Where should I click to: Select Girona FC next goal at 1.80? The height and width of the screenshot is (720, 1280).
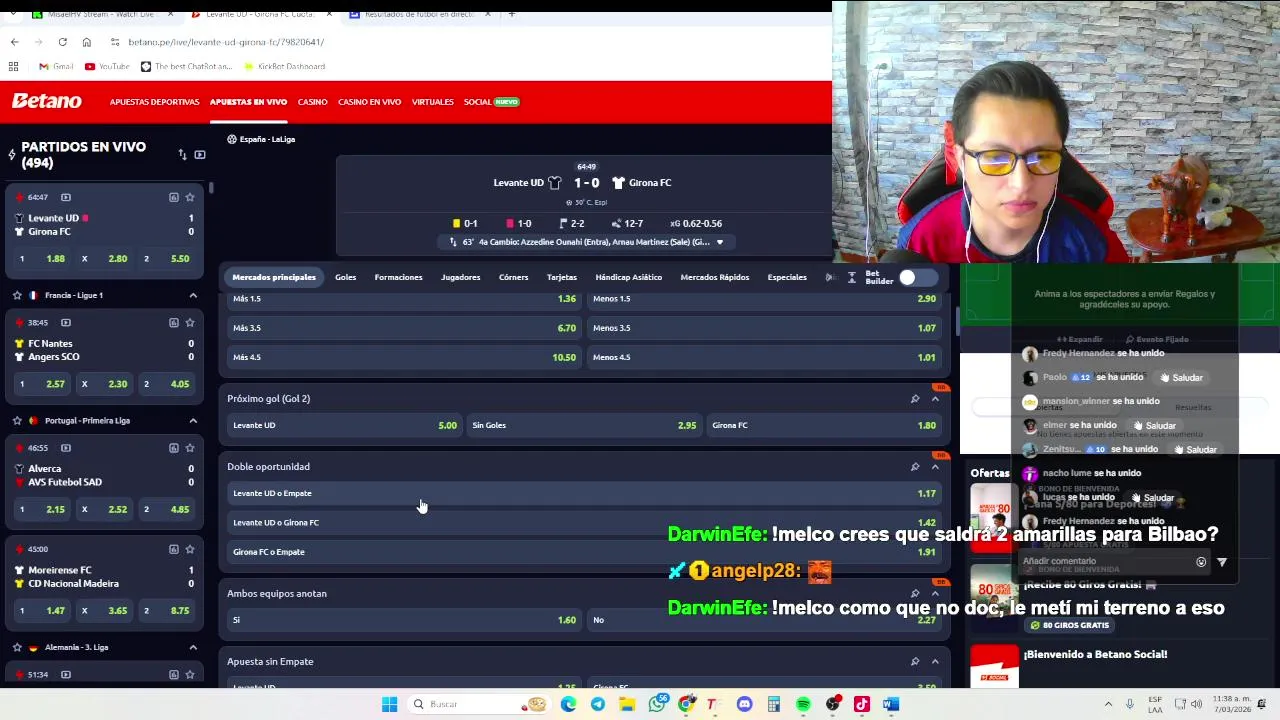[824, 425]
